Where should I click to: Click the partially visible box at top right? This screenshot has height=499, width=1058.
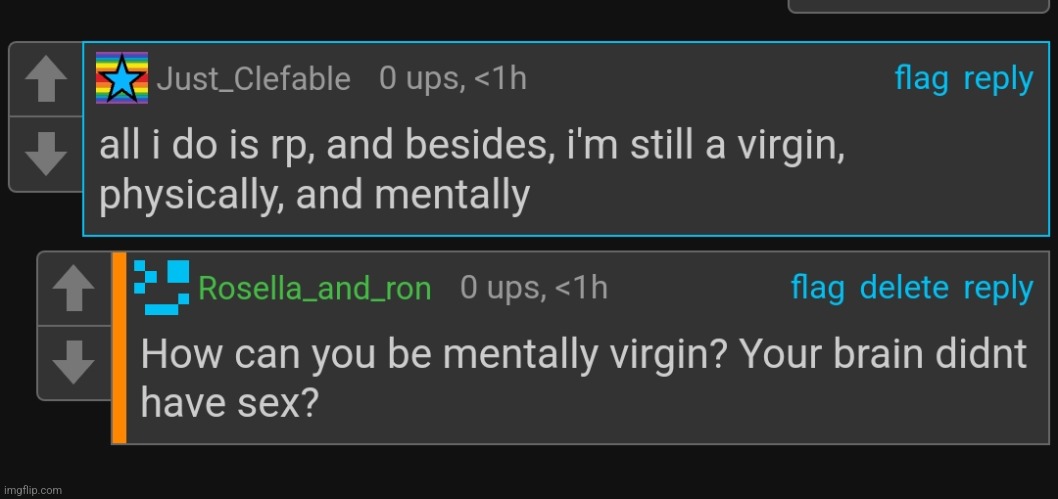[x=919, y=6]
